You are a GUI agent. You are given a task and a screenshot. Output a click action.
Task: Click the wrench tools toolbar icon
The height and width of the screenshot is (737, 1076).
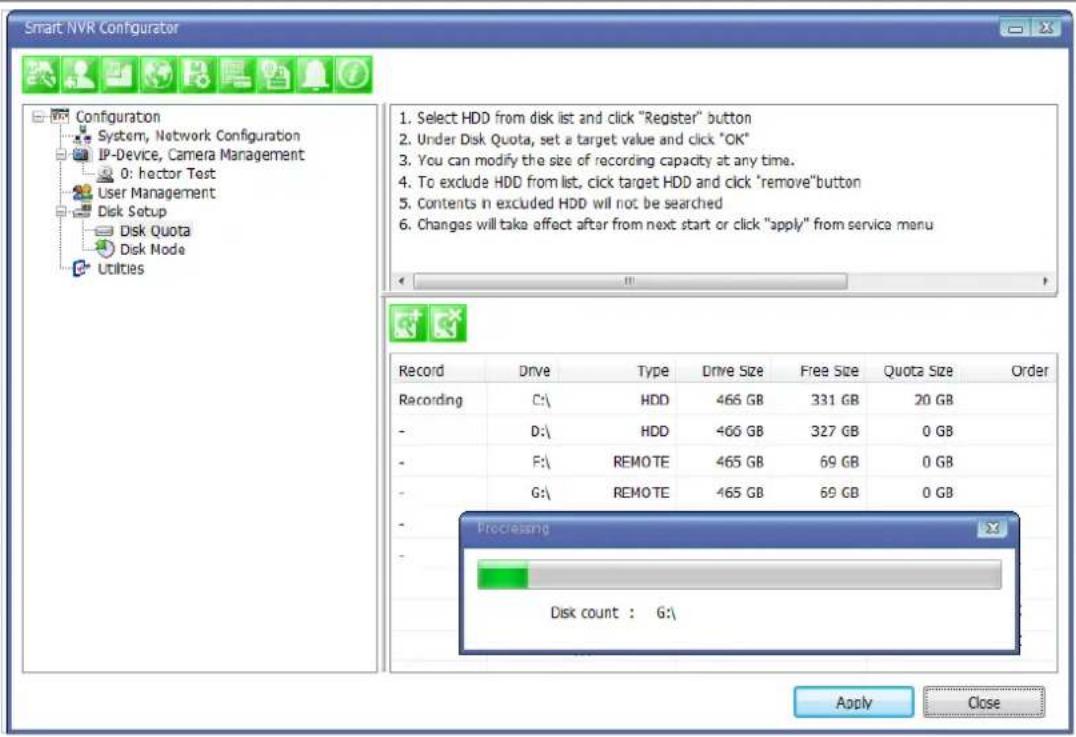click(x=40, y=74)
